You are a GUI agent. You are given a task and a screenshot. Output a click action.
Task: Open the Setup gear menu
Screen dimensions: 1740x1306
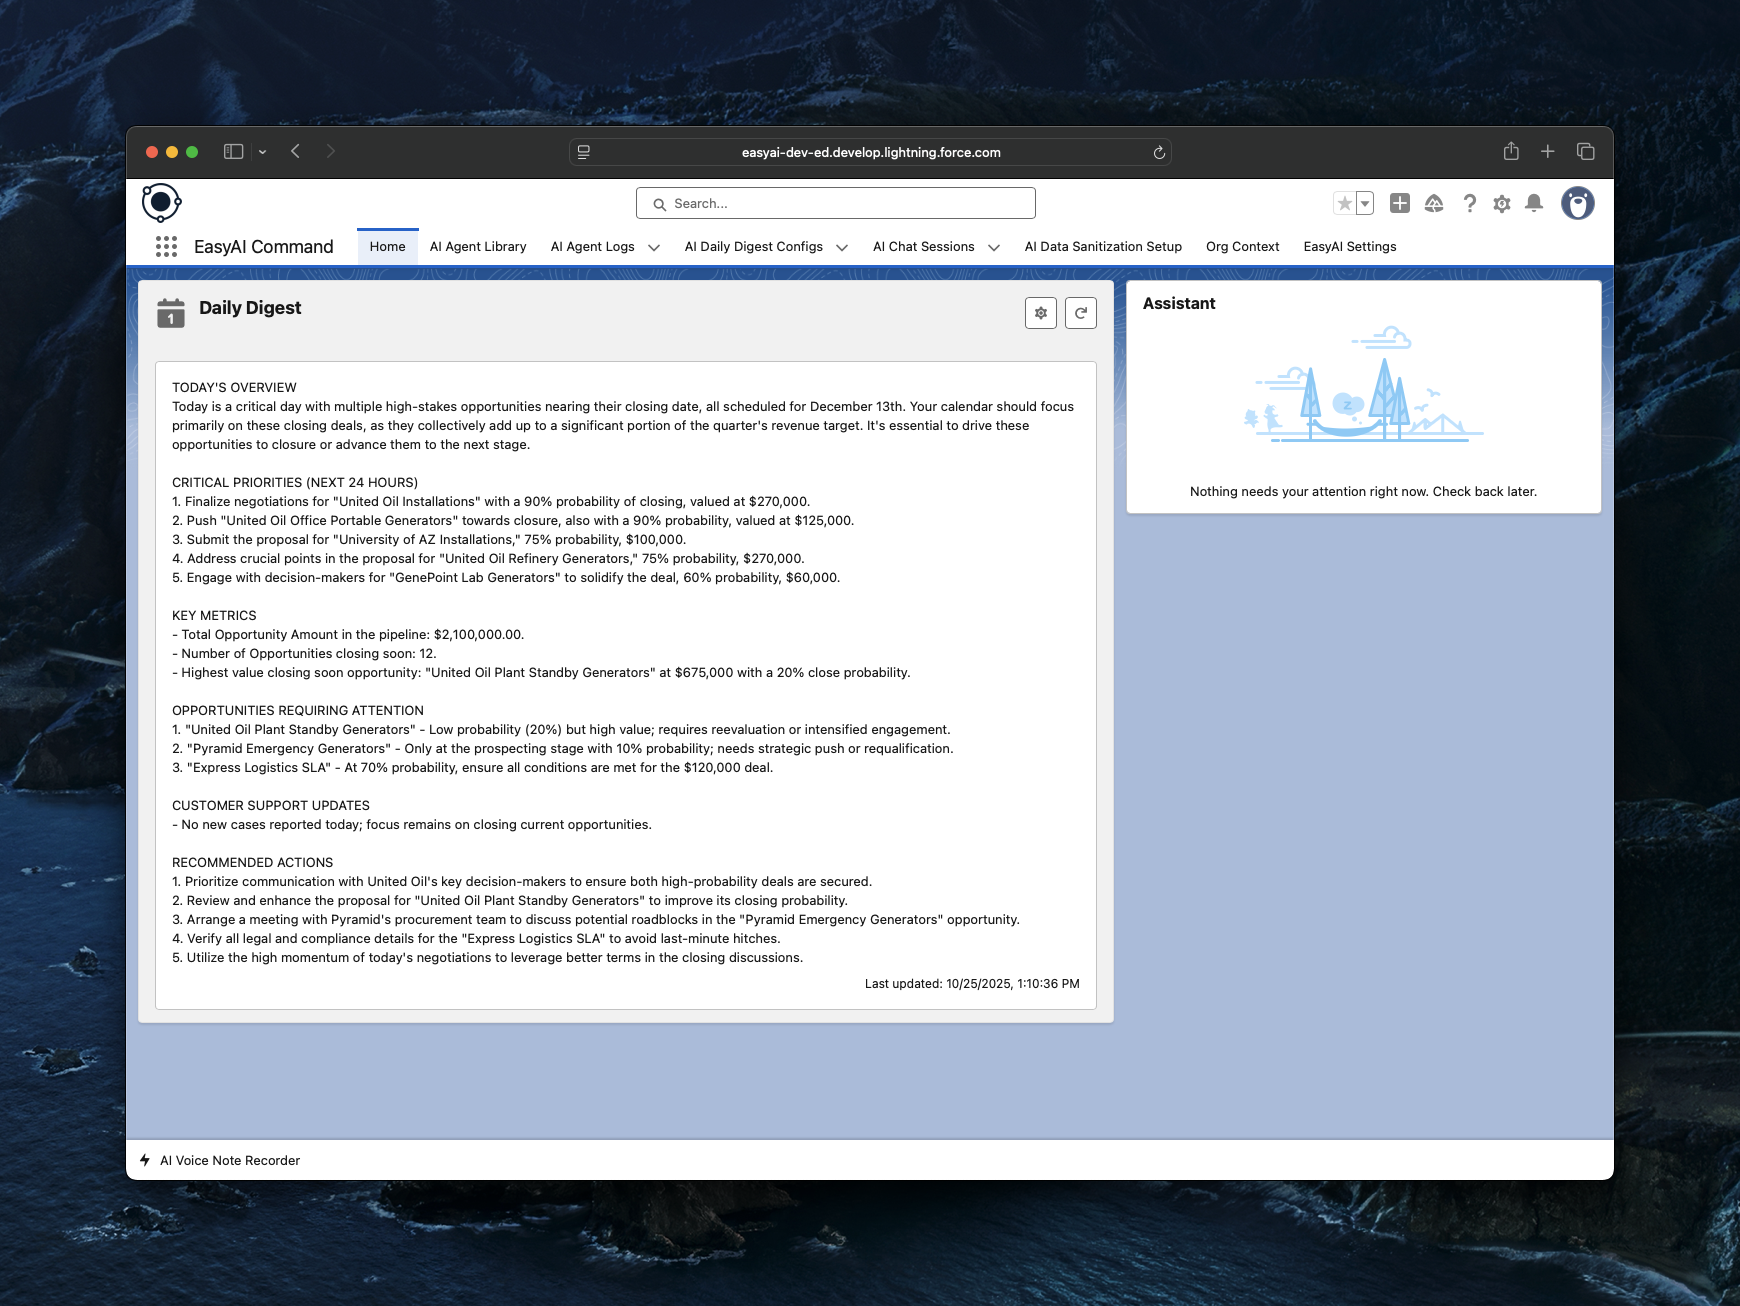(x=1501, y=204)
